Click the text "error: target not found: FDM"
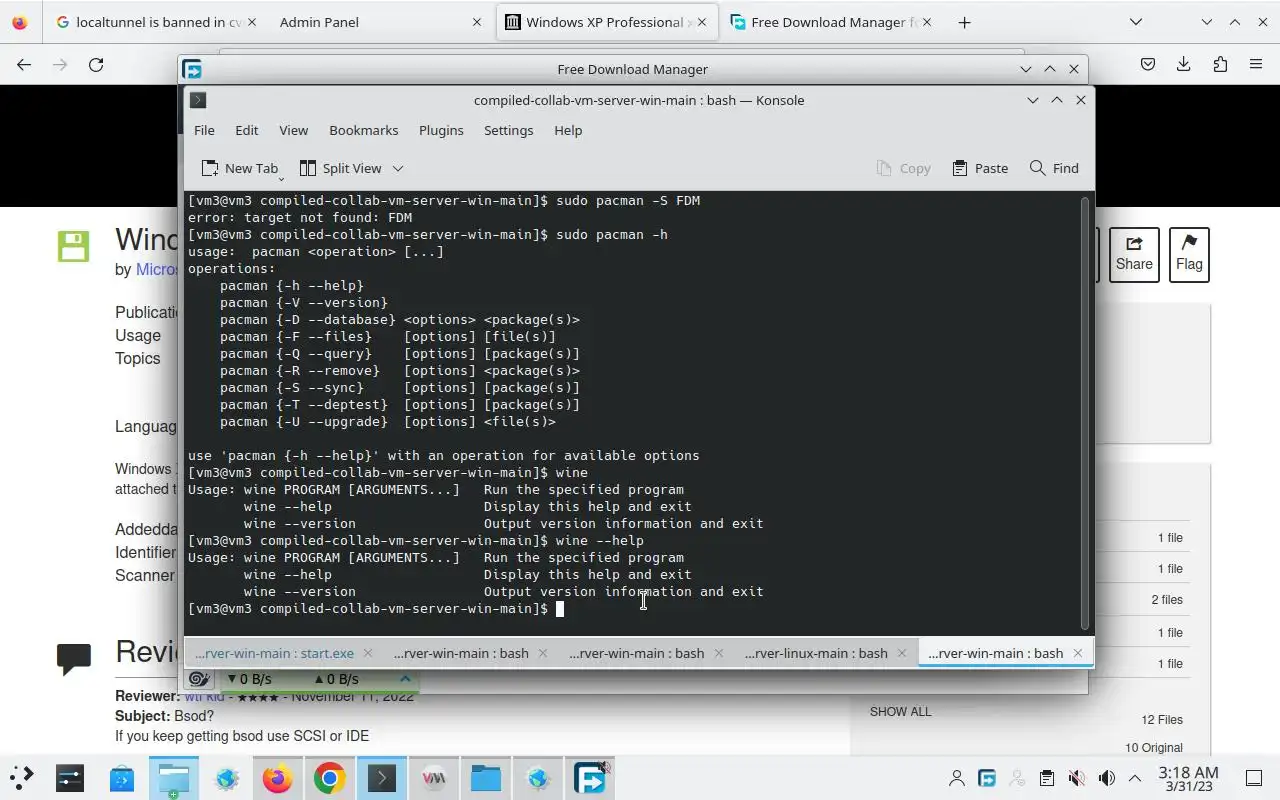This screenshot has height=800, width=1280. (x=300, y=218)
